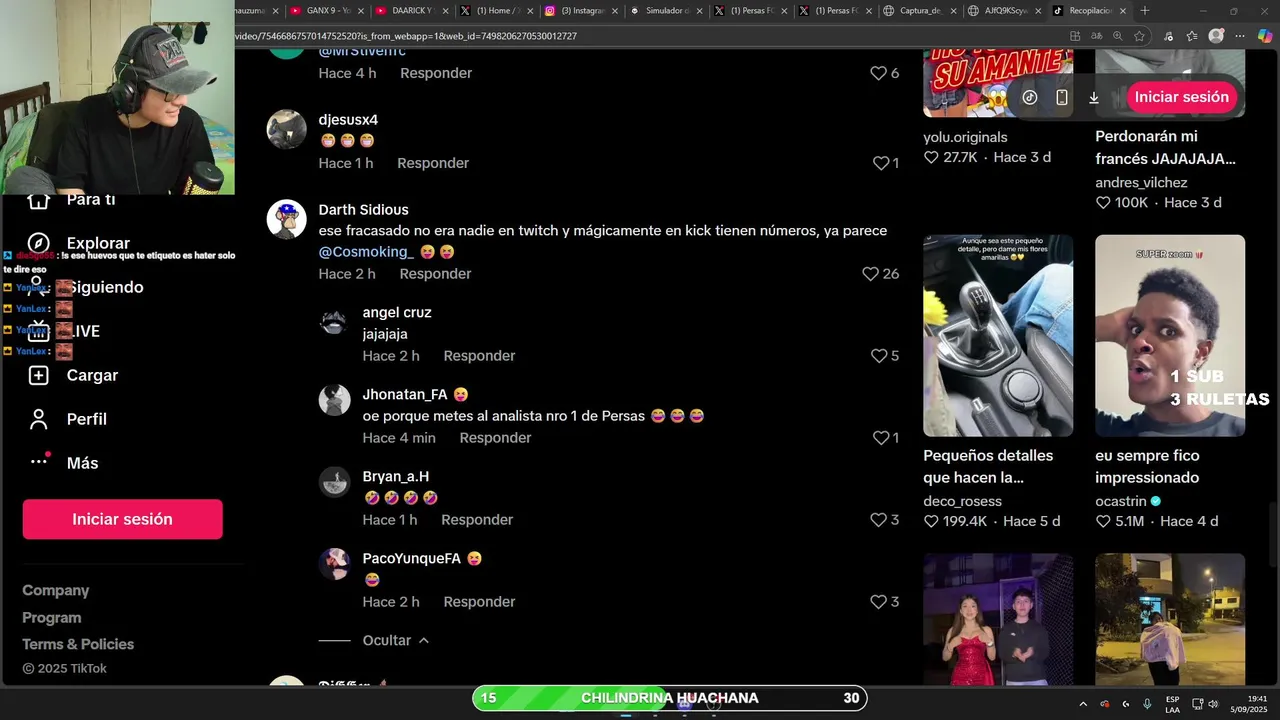
Task: Open the deco_rosess creator name
Action: pos(963,501)
